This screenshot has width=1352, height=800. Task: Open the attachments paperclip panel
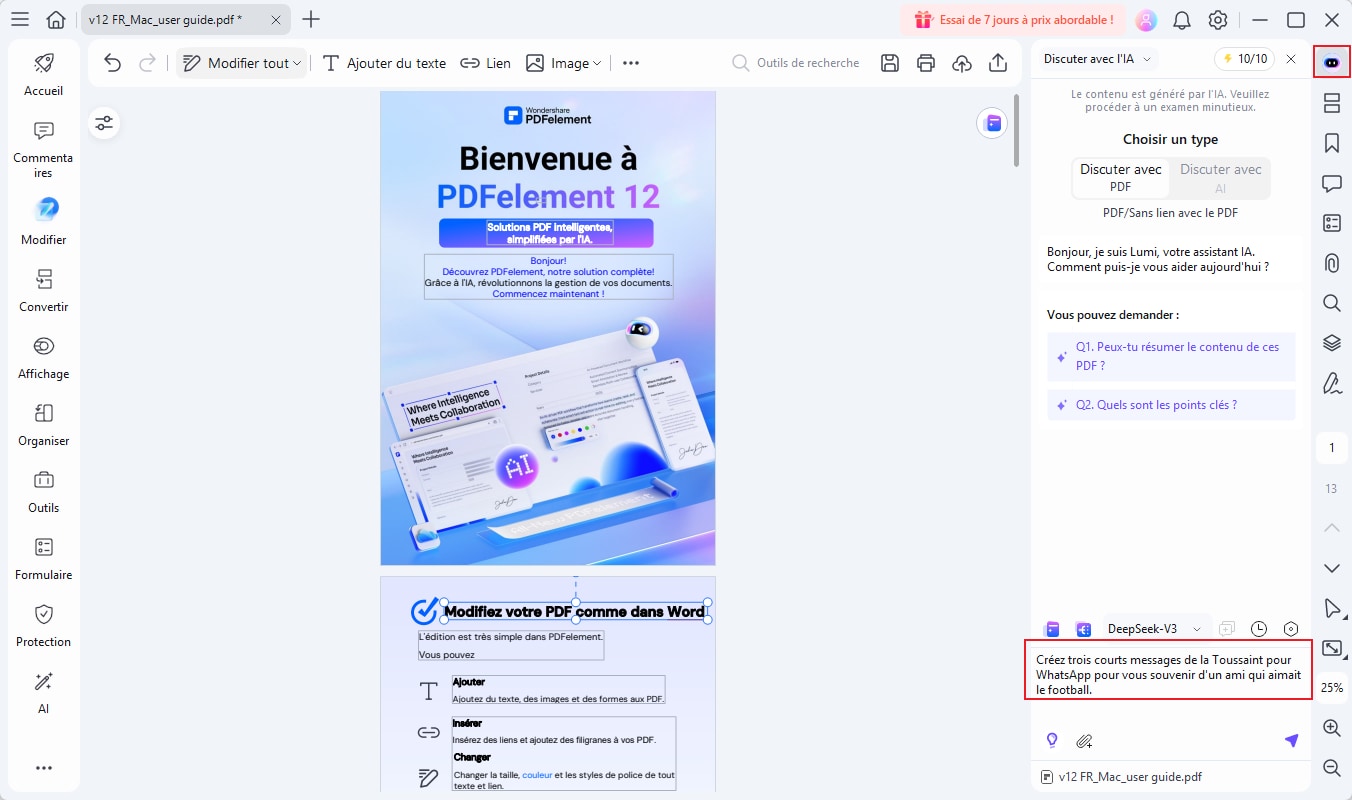1331,263
